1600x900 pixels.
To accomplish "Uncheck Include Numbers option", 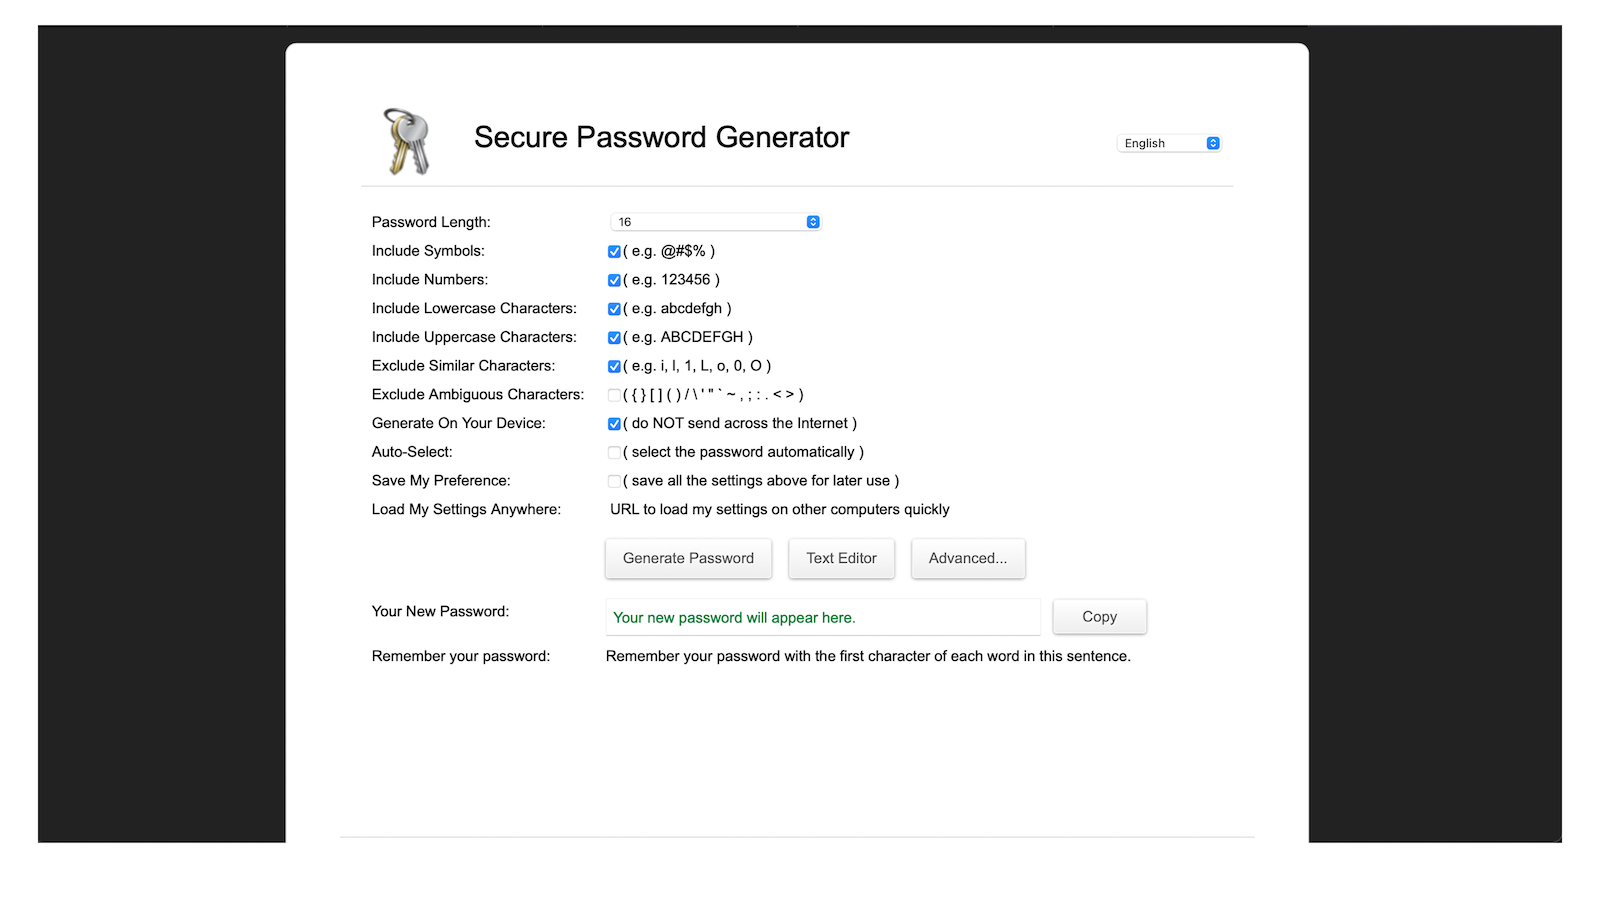I will pos(613,280).
